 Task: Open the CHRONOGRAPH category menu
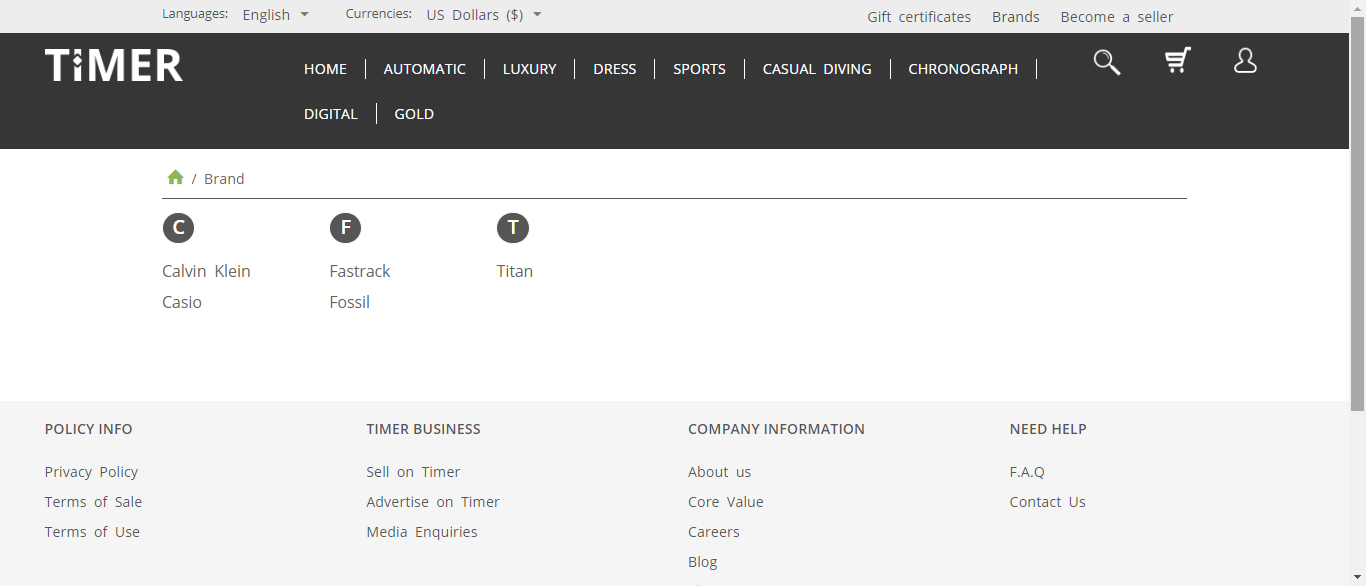click(963, 69)
